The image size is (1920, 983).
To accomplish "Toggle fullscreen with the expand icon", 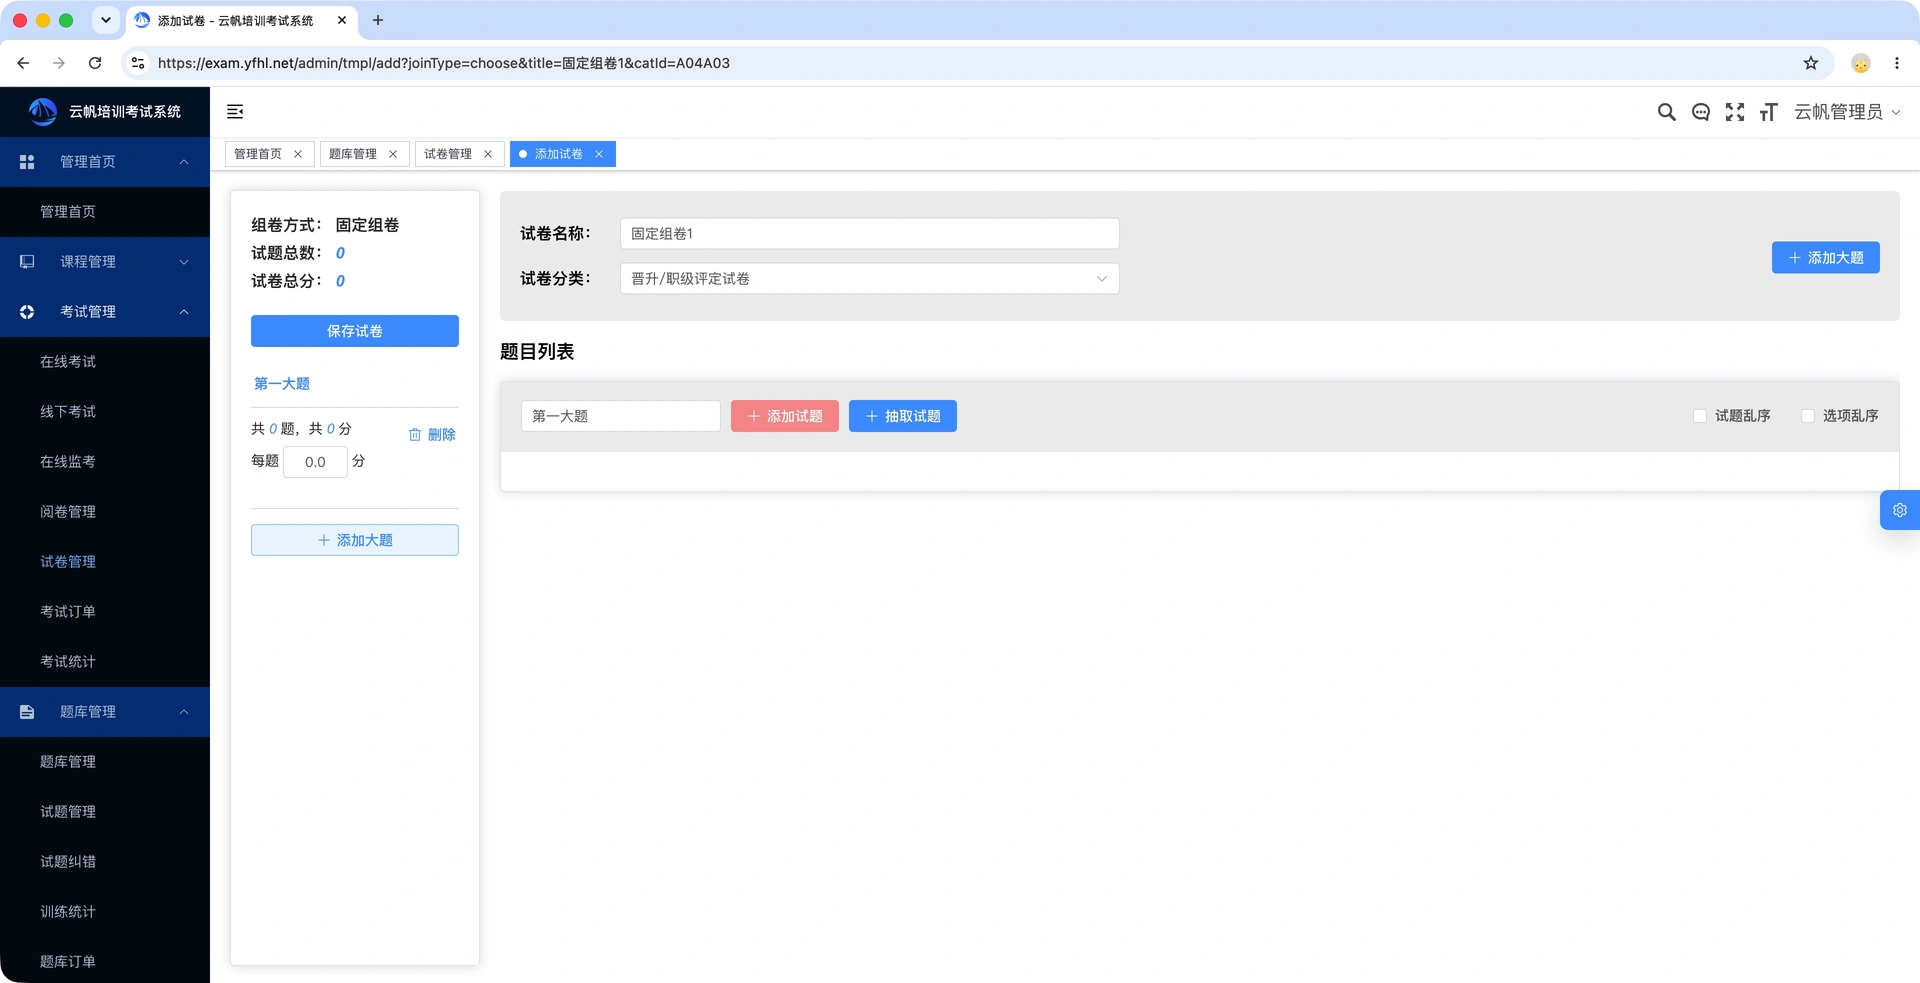I will (1735, 112).
